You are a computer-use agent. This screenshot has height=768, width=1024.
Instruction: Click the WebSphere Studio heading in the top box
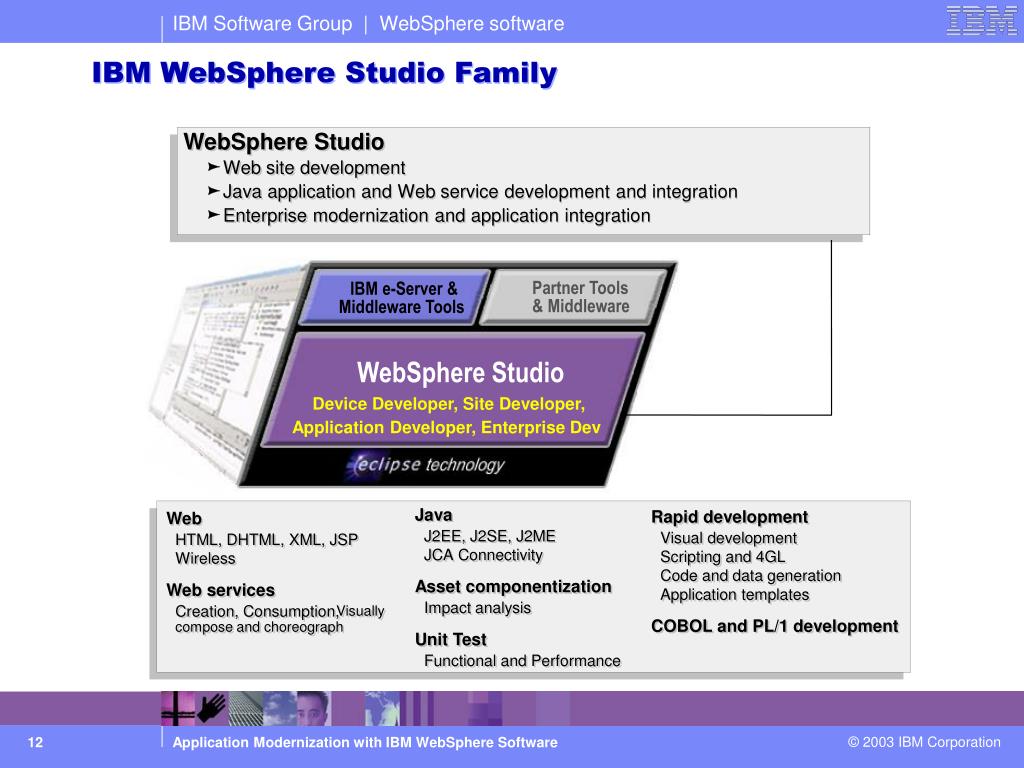(284, 142)
